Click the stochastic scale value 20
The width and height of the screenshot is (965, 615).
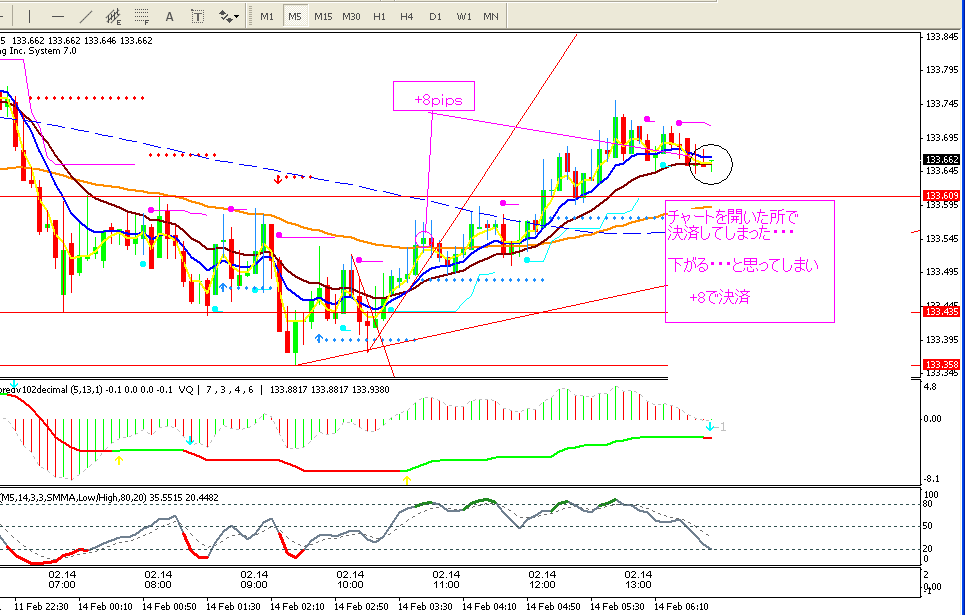927,549
